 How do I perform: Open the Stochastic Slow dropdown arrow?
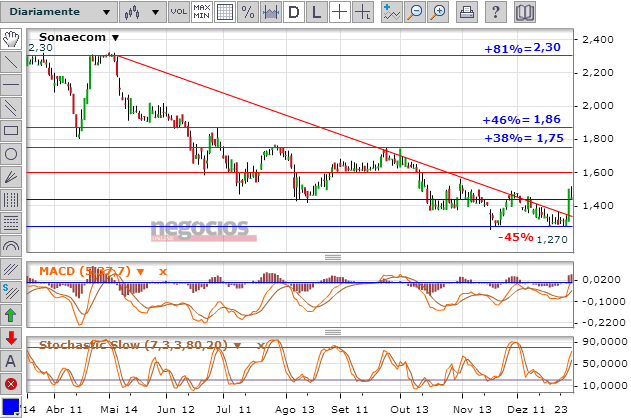coord(237,346)
